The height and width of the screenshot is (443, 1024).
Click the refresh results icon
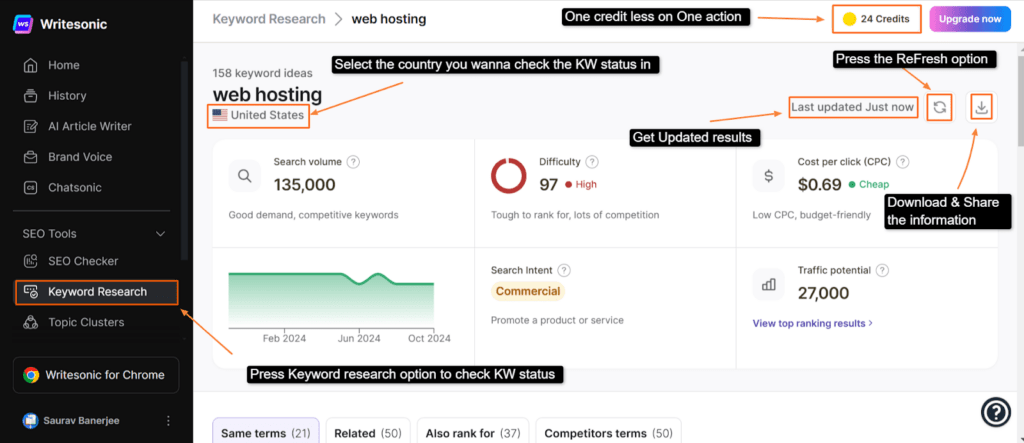pyautogui.click(x=939, y=107)
